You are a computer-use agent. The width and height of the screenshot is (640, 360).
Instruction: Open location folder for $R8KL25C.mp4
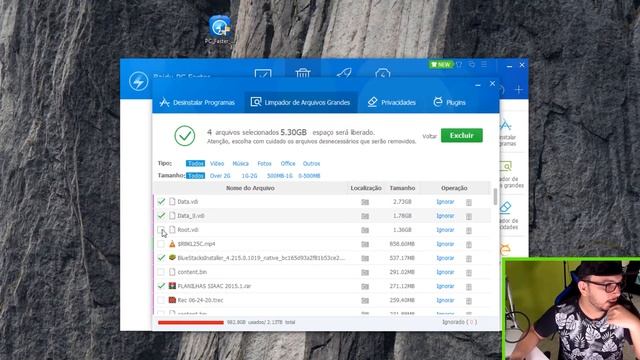point(365,244)
